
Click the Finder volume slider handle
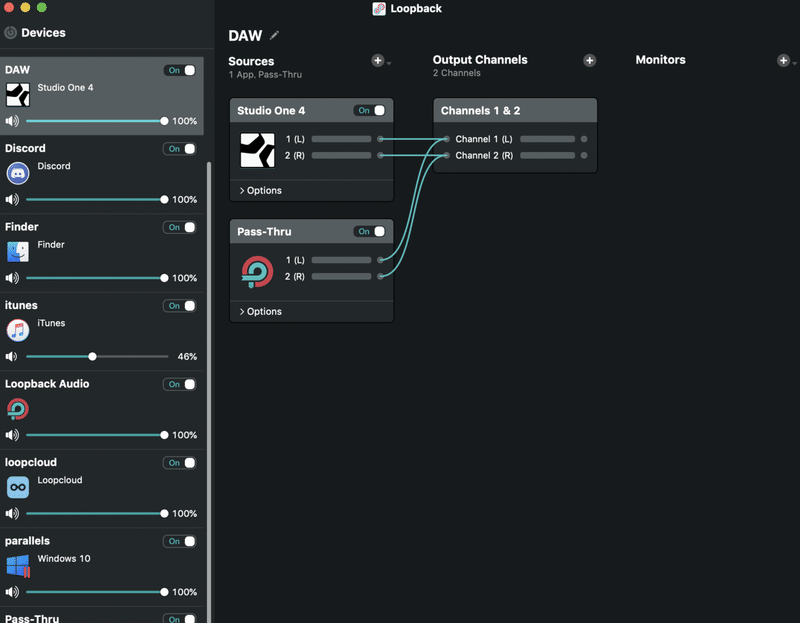[164, 278]
